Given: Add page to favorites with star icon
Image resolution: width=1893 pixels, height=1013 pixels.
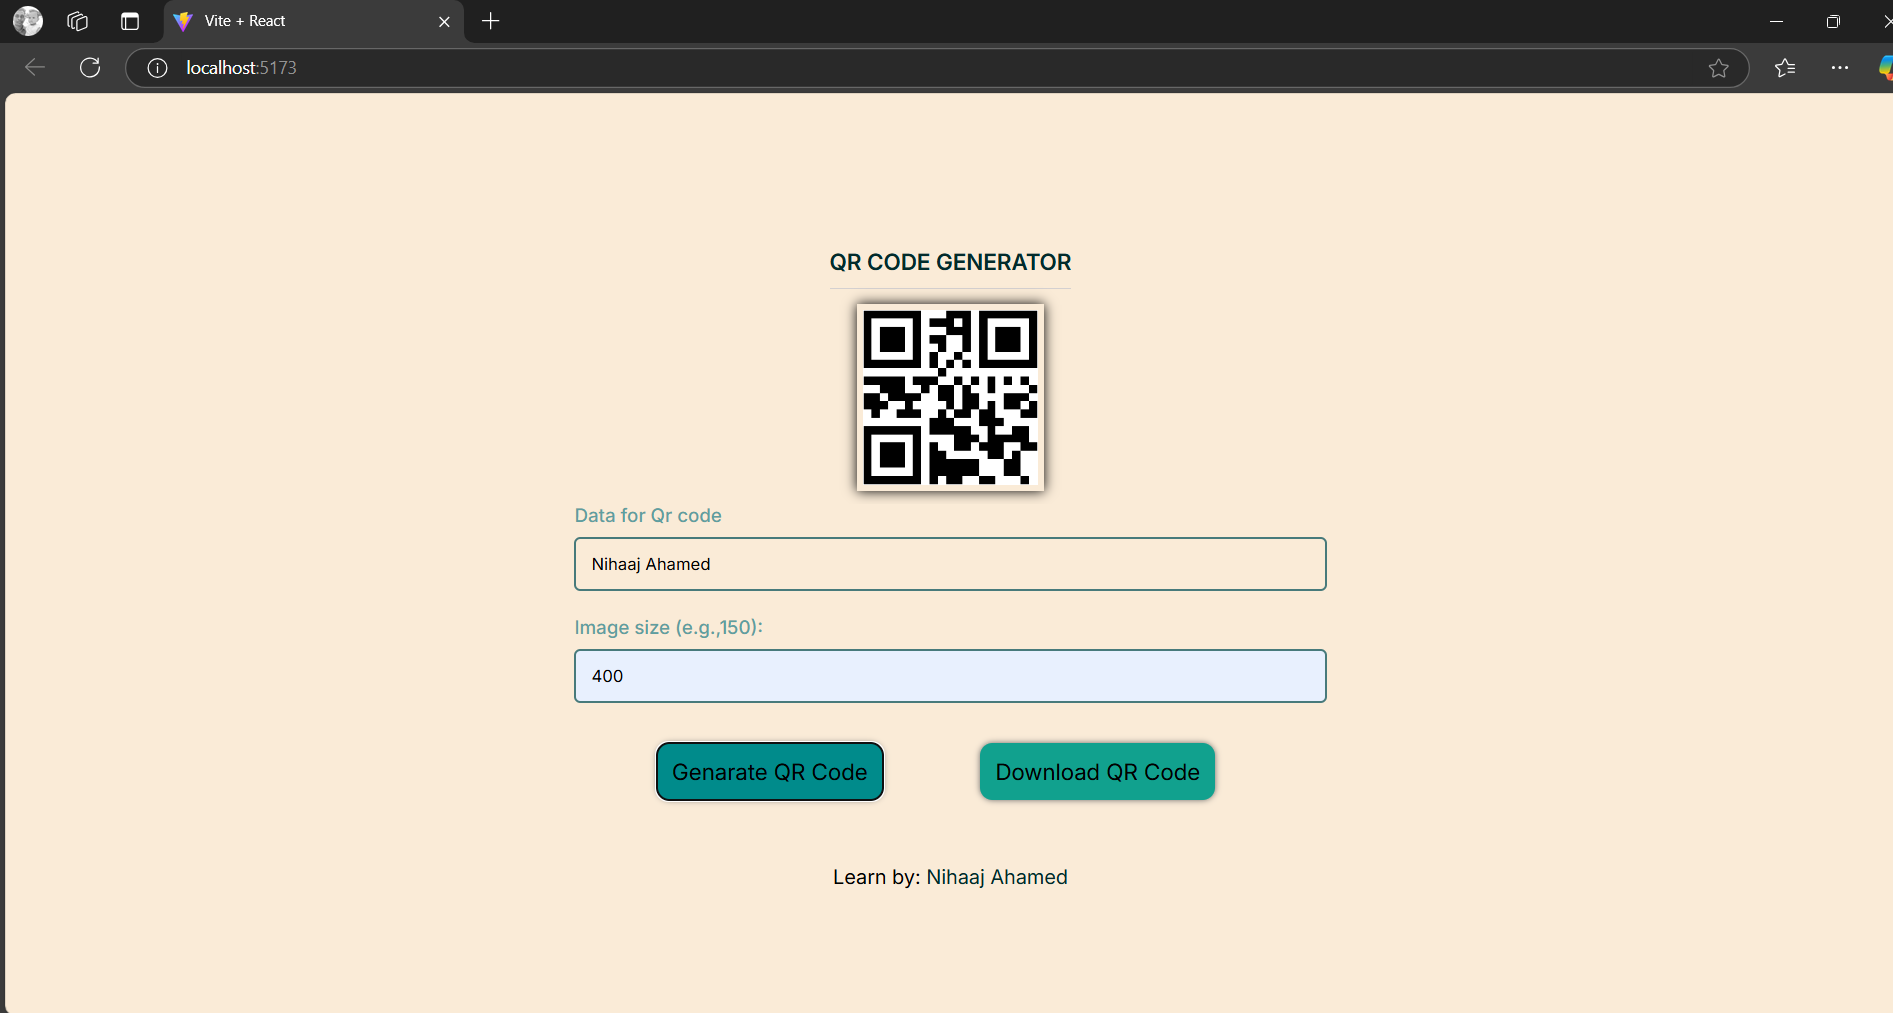Looking at the screenshot, I should (x=1718, y=68).
